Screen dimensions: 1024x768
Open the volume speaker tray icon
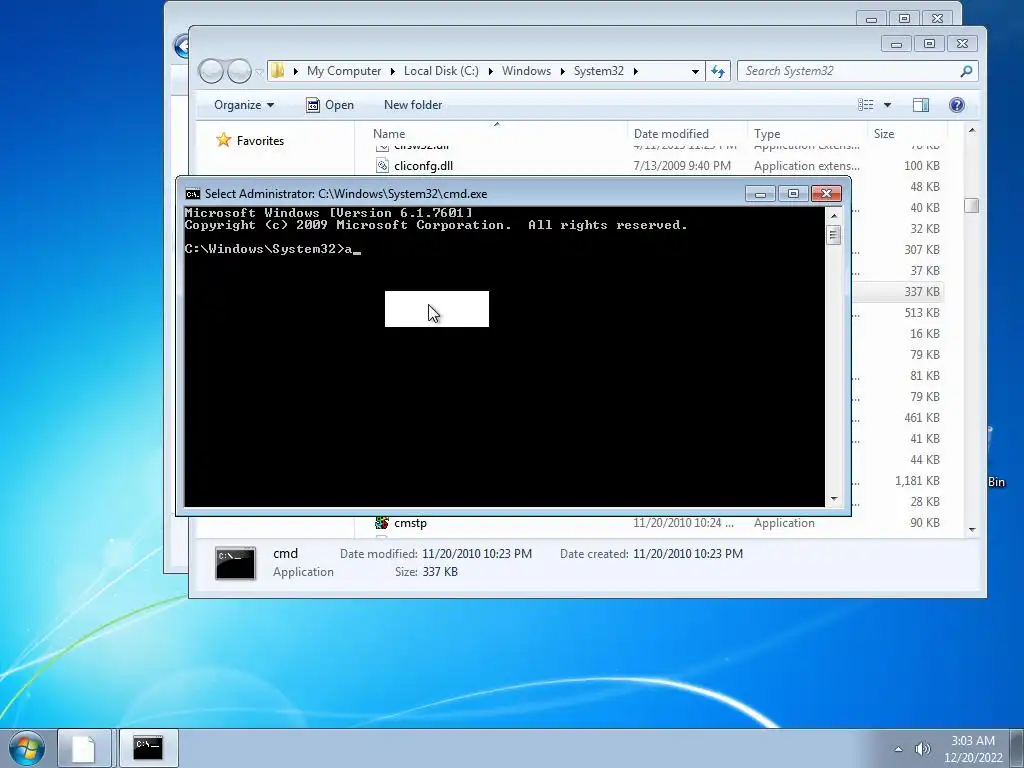[922, 749]
